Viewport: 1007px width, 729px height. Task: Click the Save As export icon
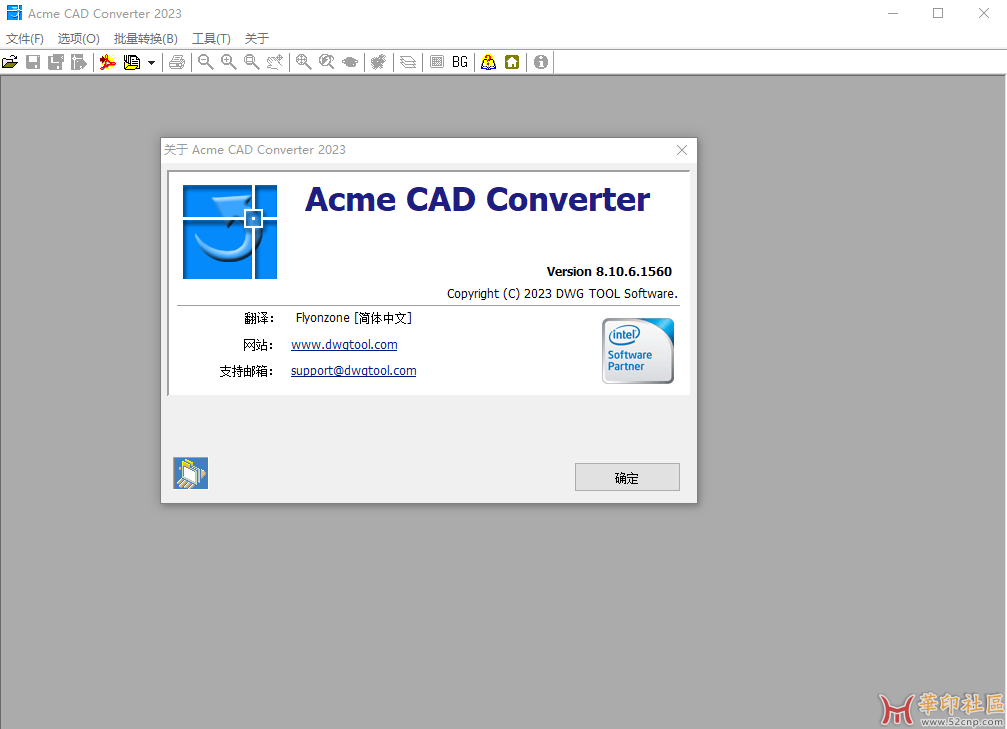(79, 62)
